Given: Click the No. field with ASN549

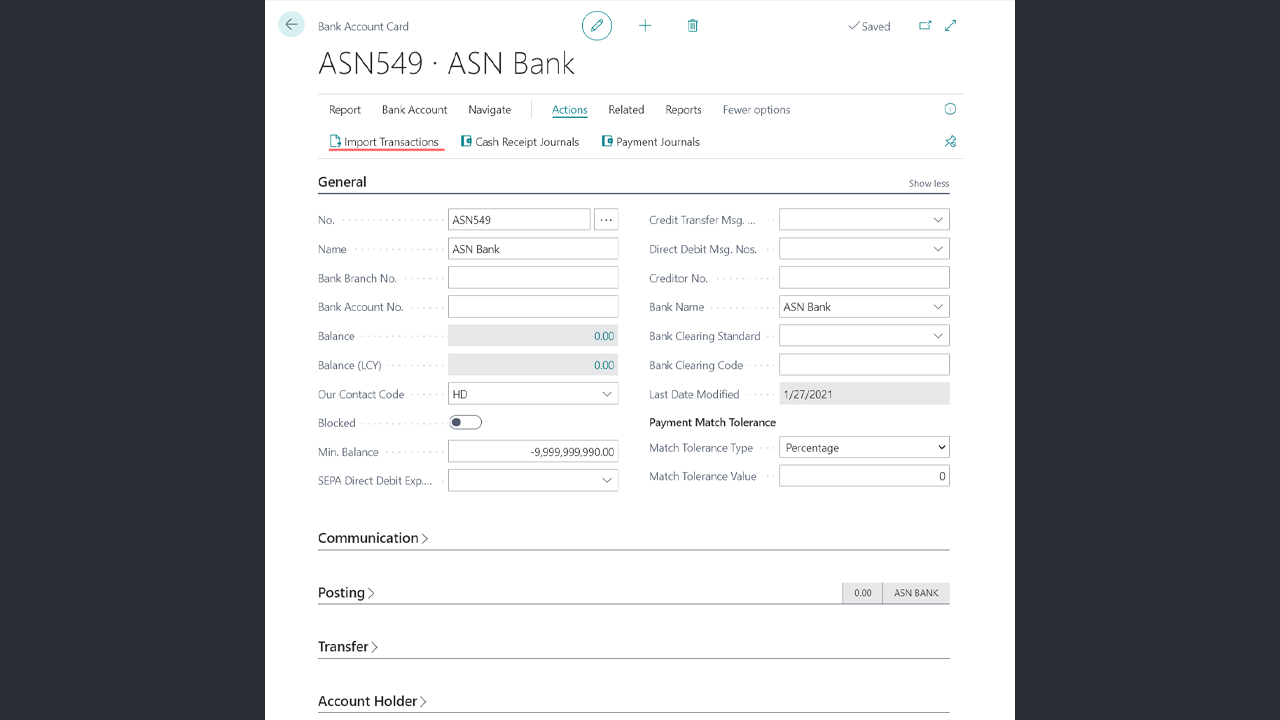Looking at the screenshot, I should coord(519,220).
